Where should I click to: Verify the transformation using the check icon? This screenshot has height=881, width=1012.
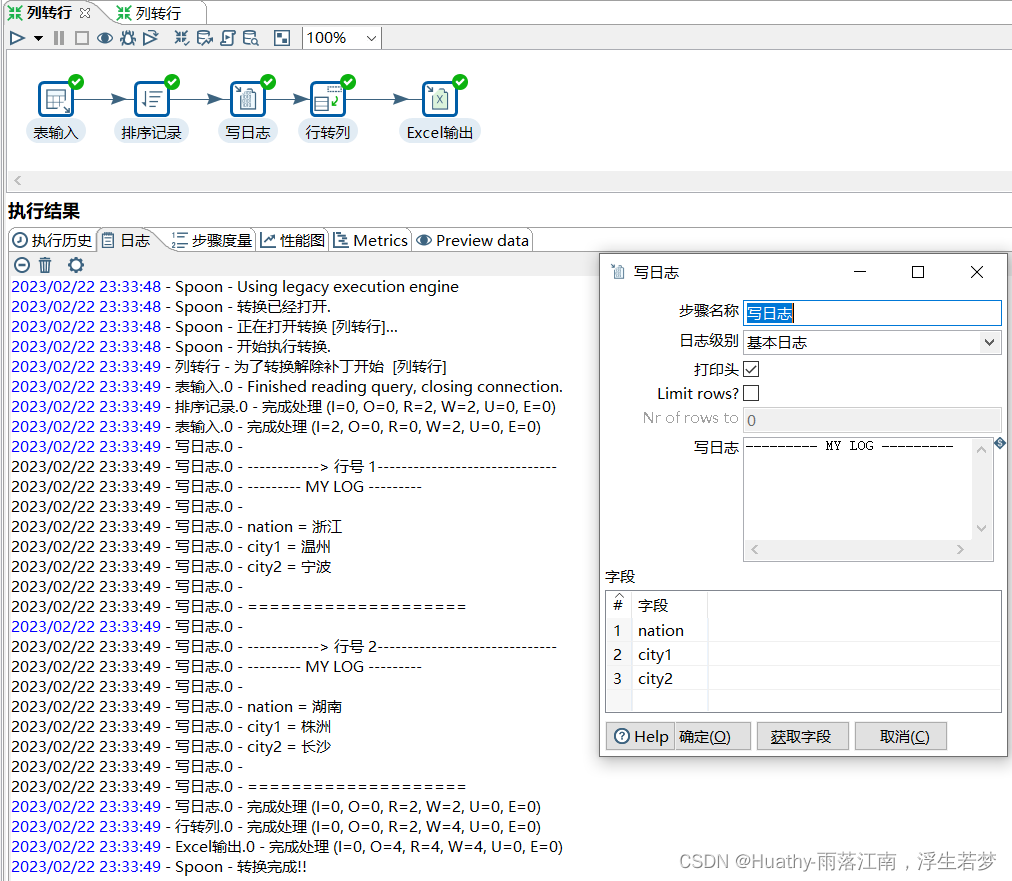pyautogui.click(x=182, y=38)
